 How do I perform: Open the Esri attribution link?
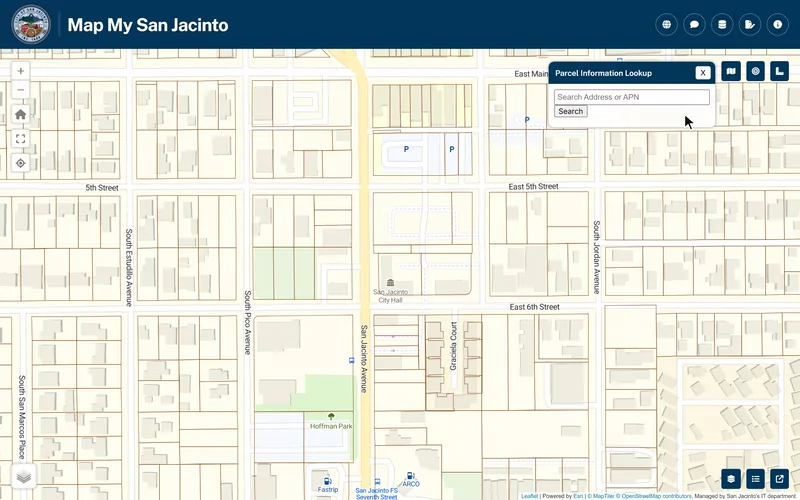point(578,496)
